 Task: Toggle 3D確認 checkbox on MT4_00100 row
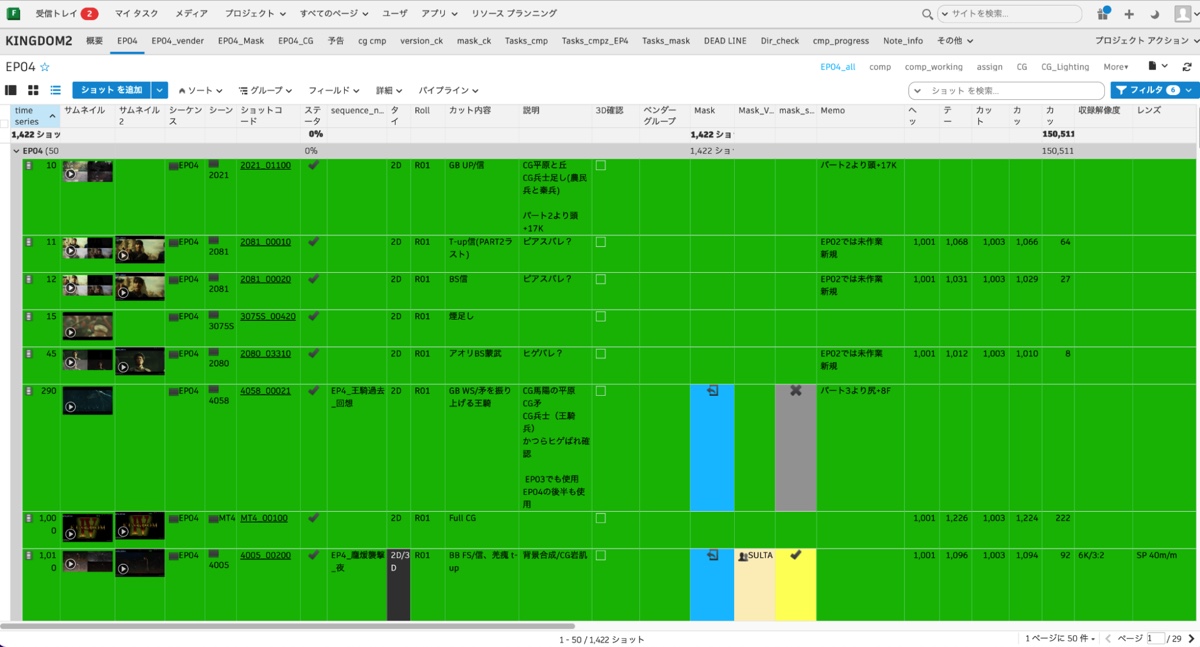coord(601,518)
